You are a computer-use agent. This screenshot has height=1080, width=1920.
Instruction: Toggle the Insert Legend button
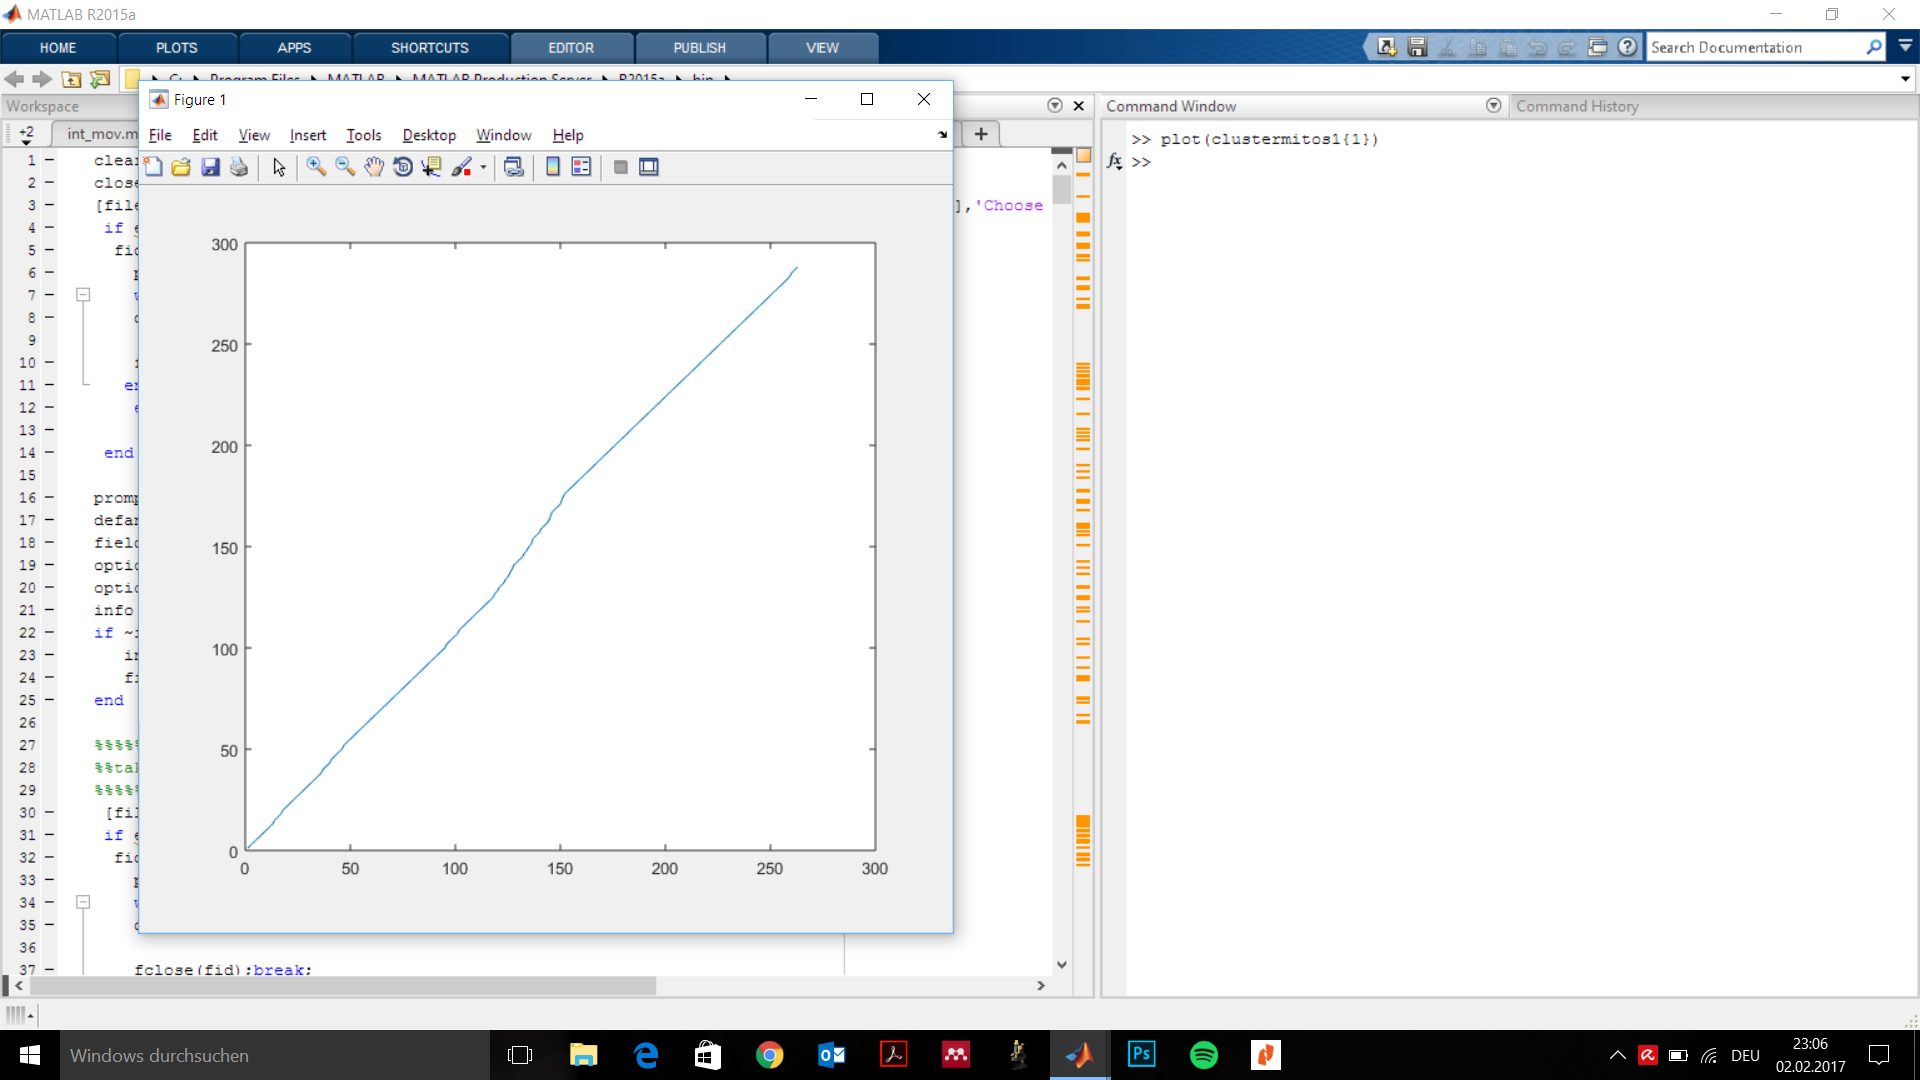point(581,167)
